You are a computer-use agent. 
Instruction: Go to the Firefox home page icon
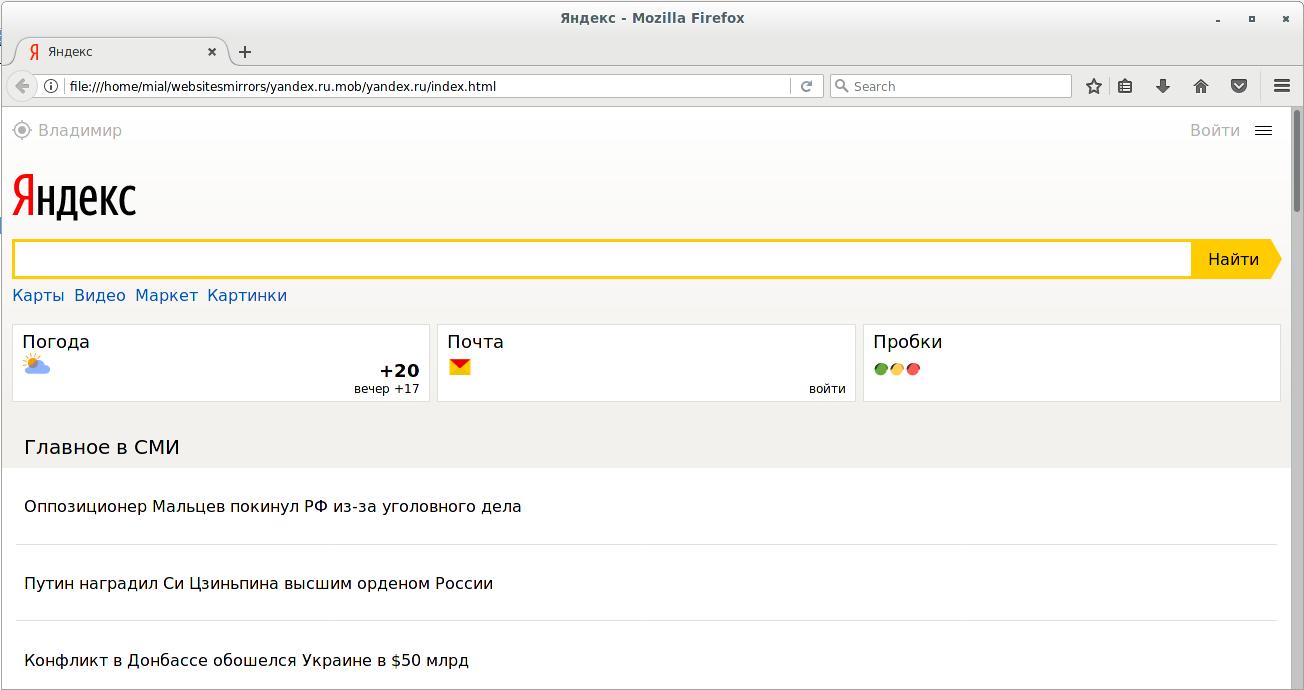(1201, 86)
